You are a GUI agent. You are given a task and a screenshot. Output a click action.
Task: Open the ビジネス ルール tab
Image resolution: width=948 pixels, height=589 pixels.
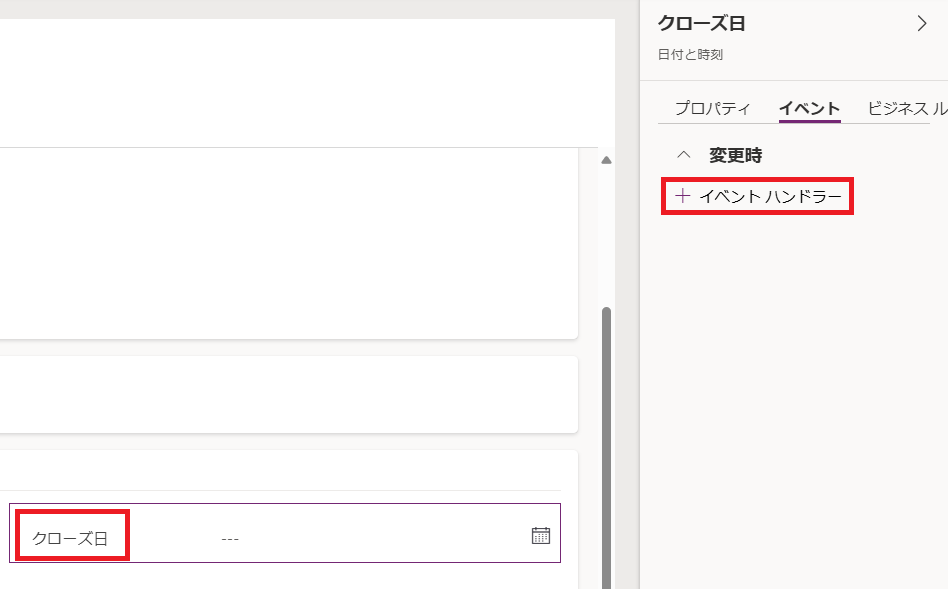tap(907, 108)
